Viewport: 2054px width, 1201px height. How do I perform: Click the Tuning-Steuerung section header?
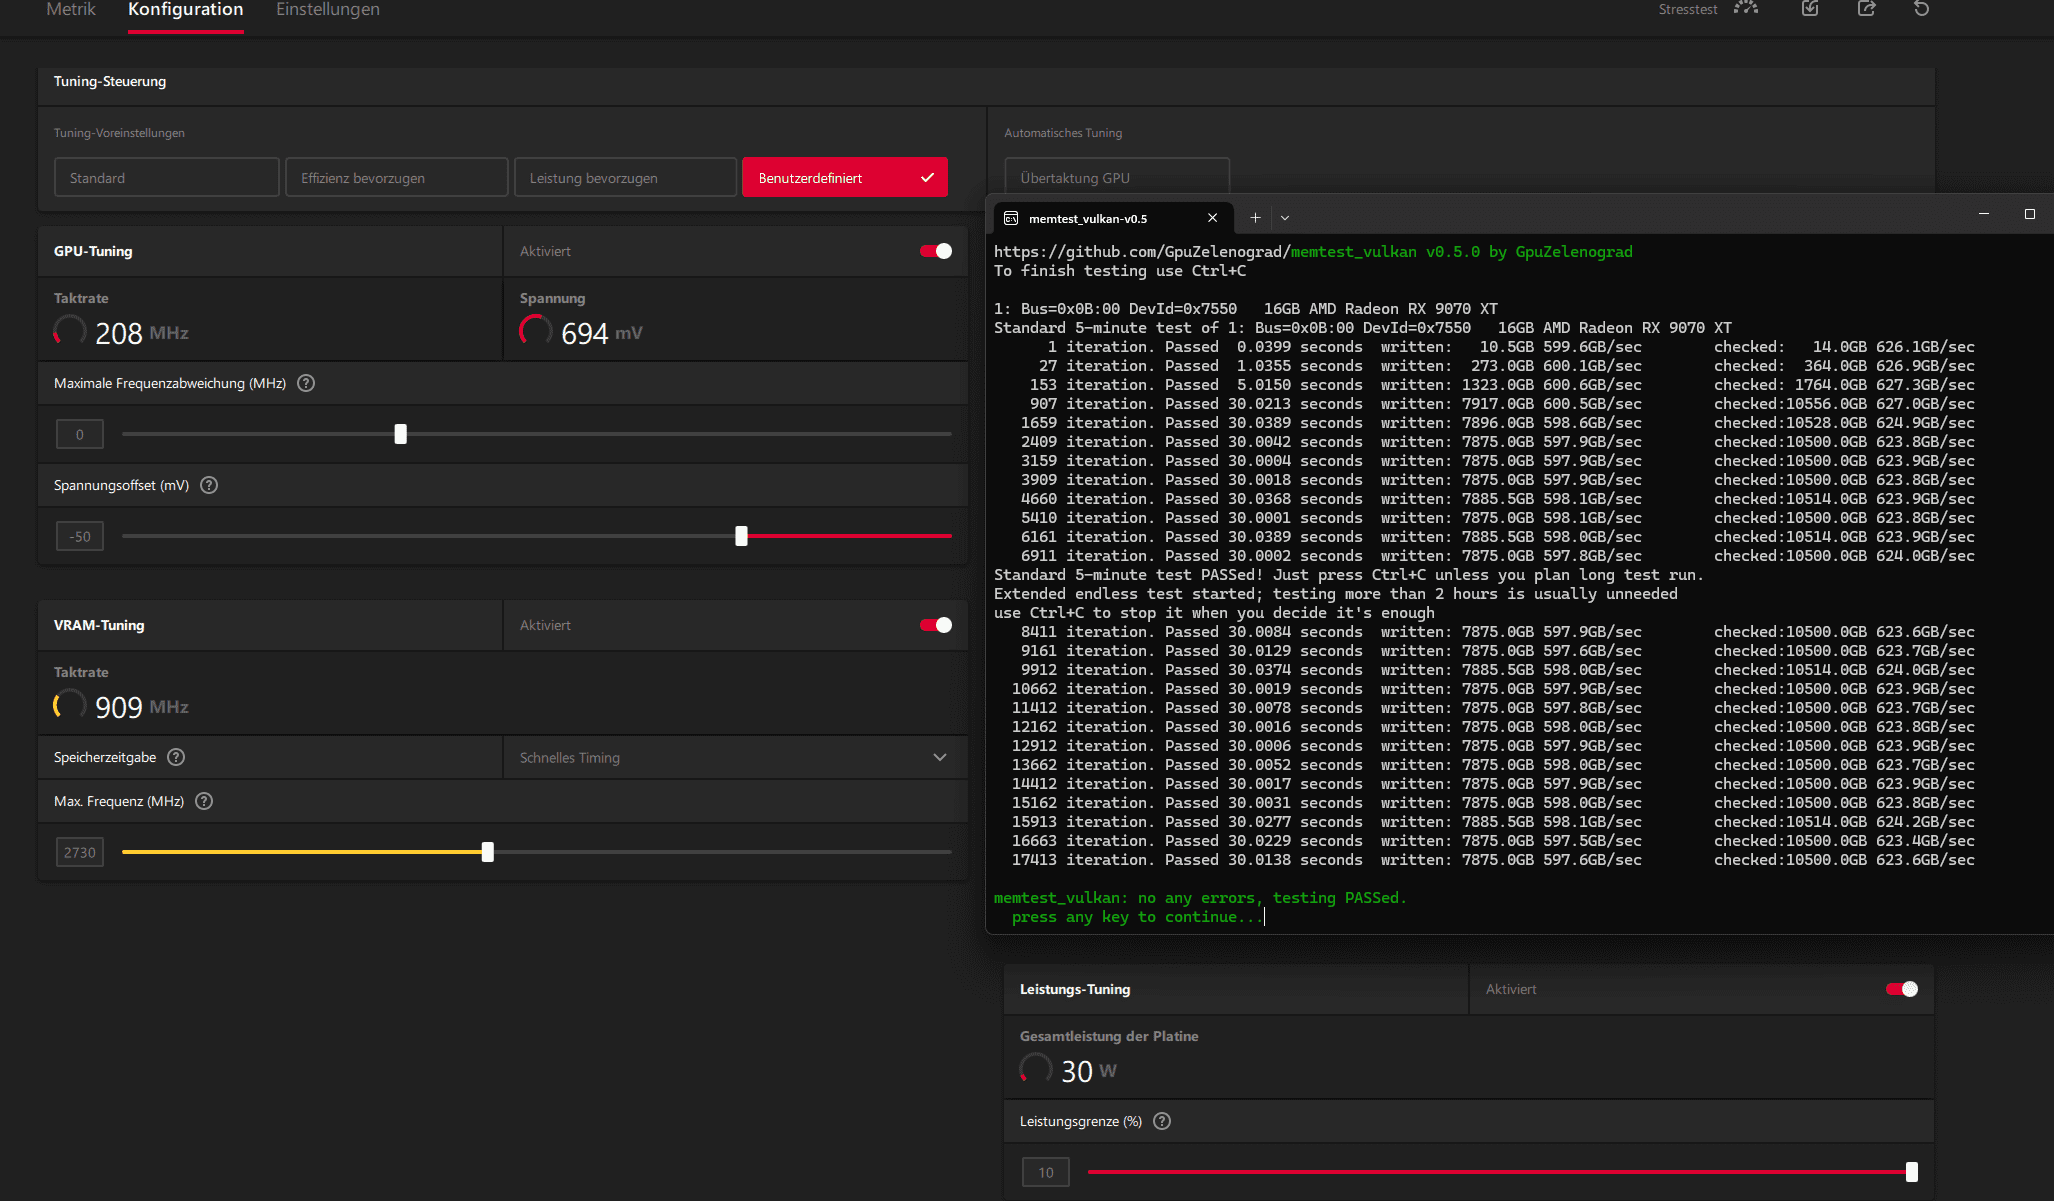110,81
